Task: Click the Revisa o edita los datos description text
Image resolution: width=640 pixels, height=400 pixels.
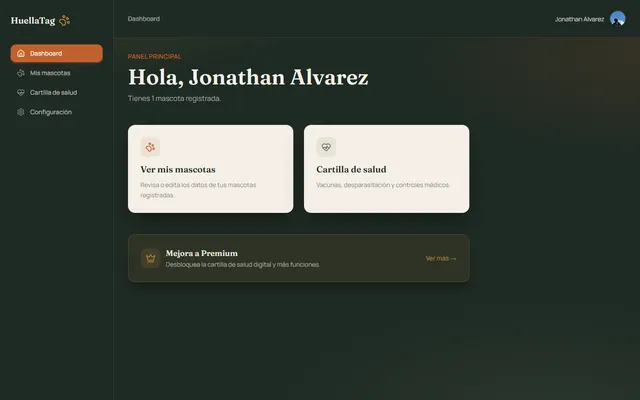Action: pyautogui.click(x=198, y=190)
